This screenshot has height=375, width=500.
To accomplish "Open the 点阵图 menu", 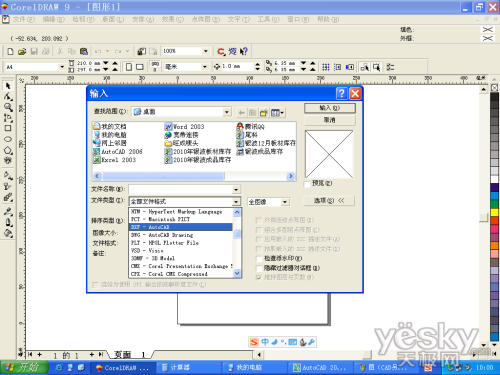I will click(206, 19).
